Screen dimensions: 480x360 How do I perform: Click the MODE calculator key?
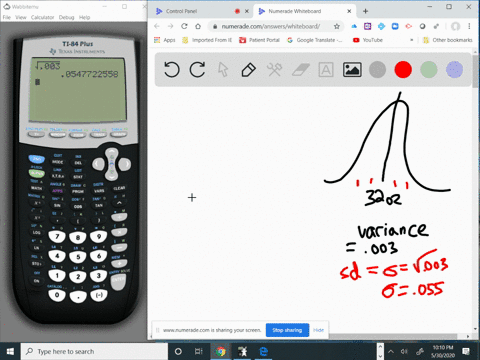coord(57,162)
